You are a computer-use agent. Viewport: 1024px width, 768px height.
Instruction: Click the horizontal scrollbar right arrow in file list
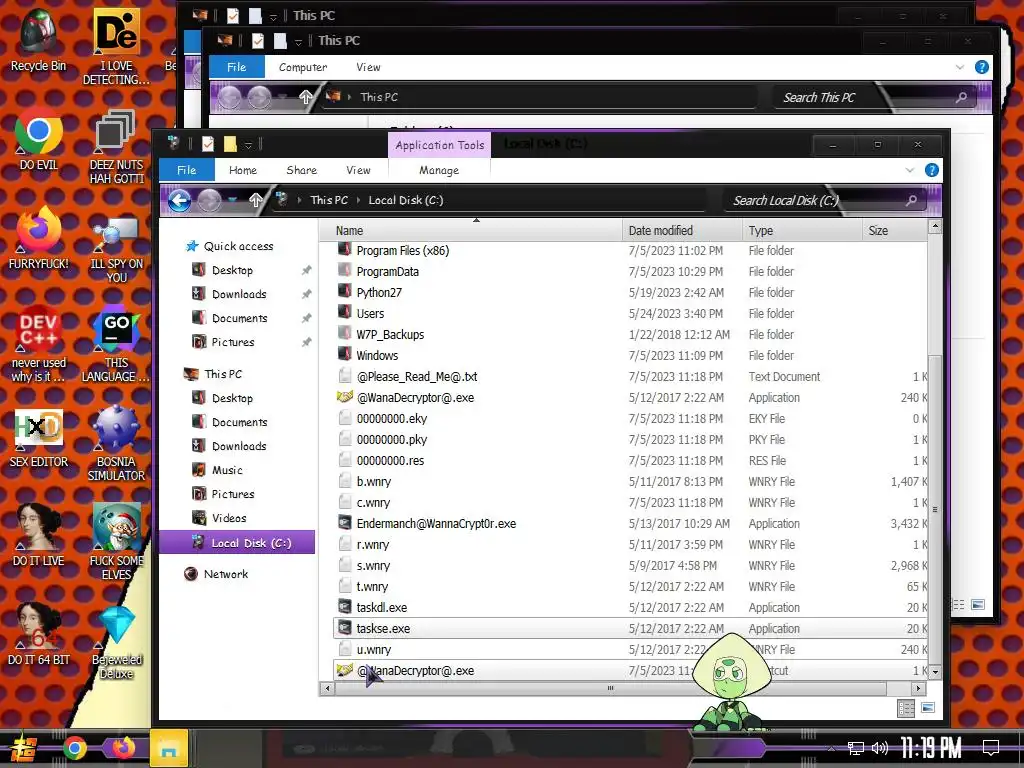pos(918,688)
